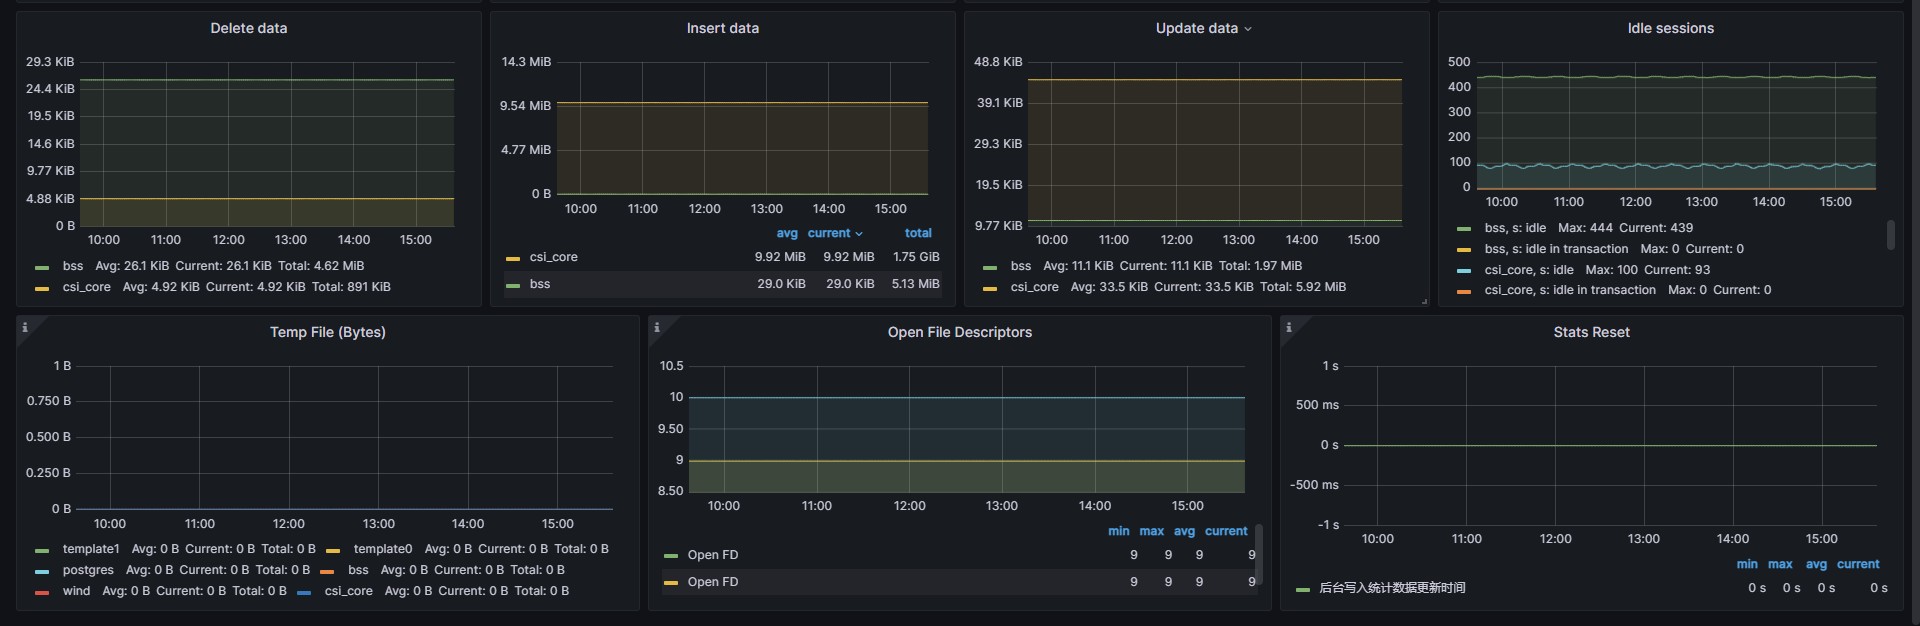Click the Open File Descriptors legend scrollbar
The width and height of the screenshot is (1920, 626).
(x=1258, y=553)
